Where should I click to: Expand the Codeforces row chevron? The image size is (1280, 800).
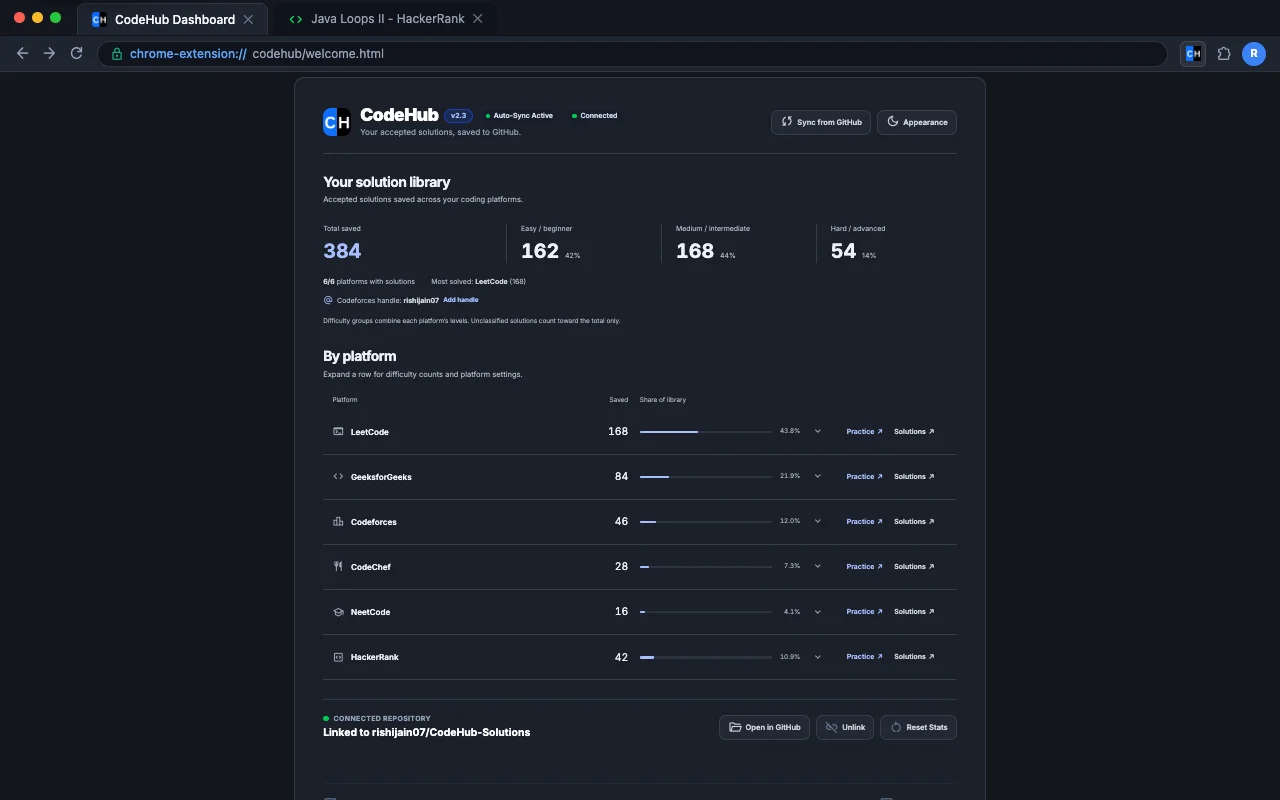tap(817, 522)
